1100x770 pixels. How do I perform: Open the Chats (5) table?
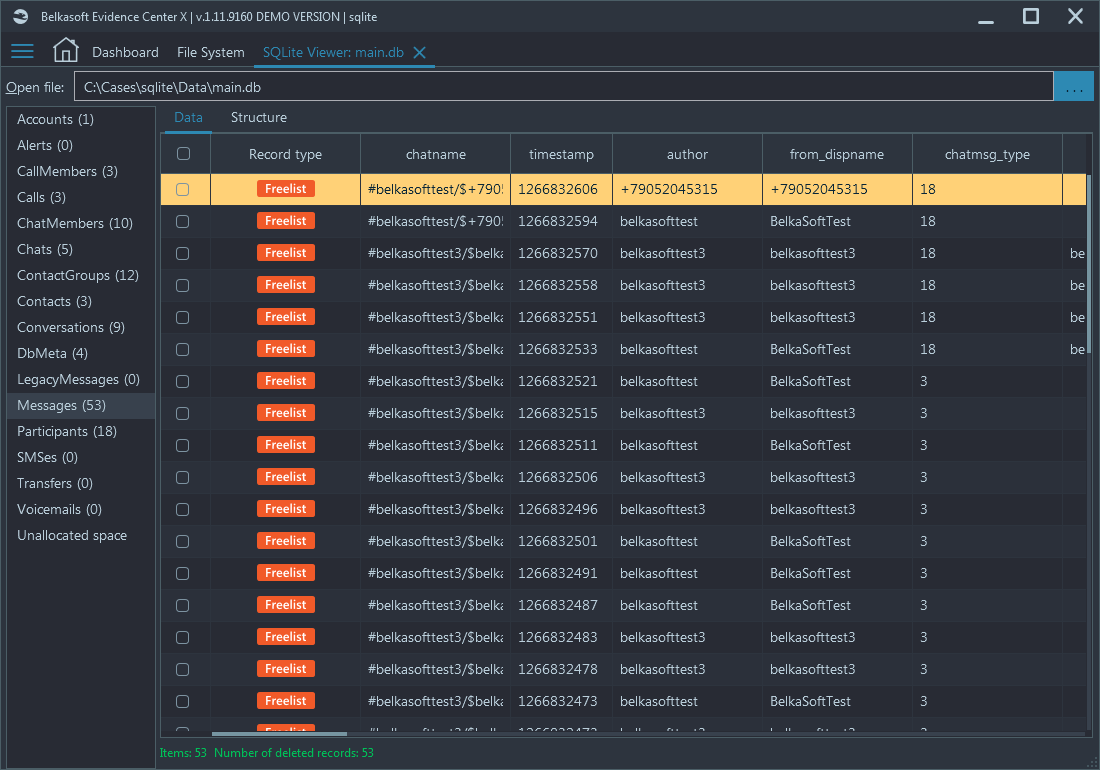coord(81,249)
